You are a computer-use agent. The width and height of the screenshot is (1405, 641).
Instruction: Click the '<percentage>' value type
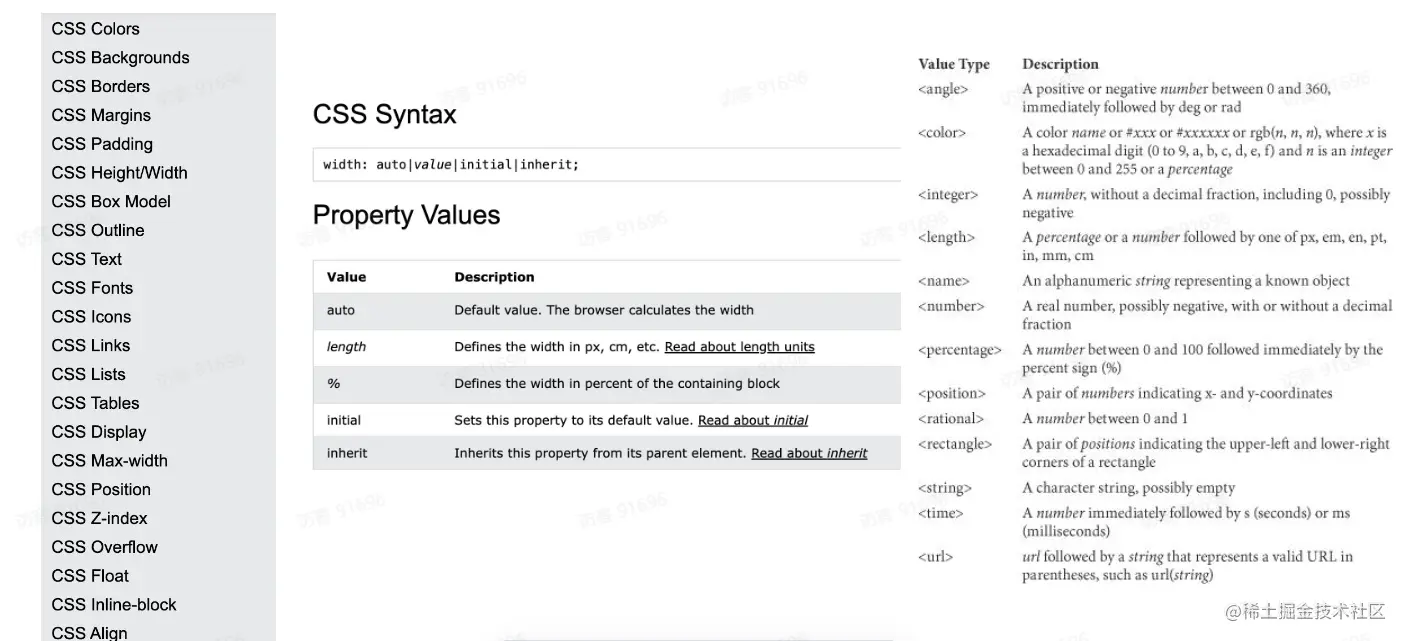960,350
